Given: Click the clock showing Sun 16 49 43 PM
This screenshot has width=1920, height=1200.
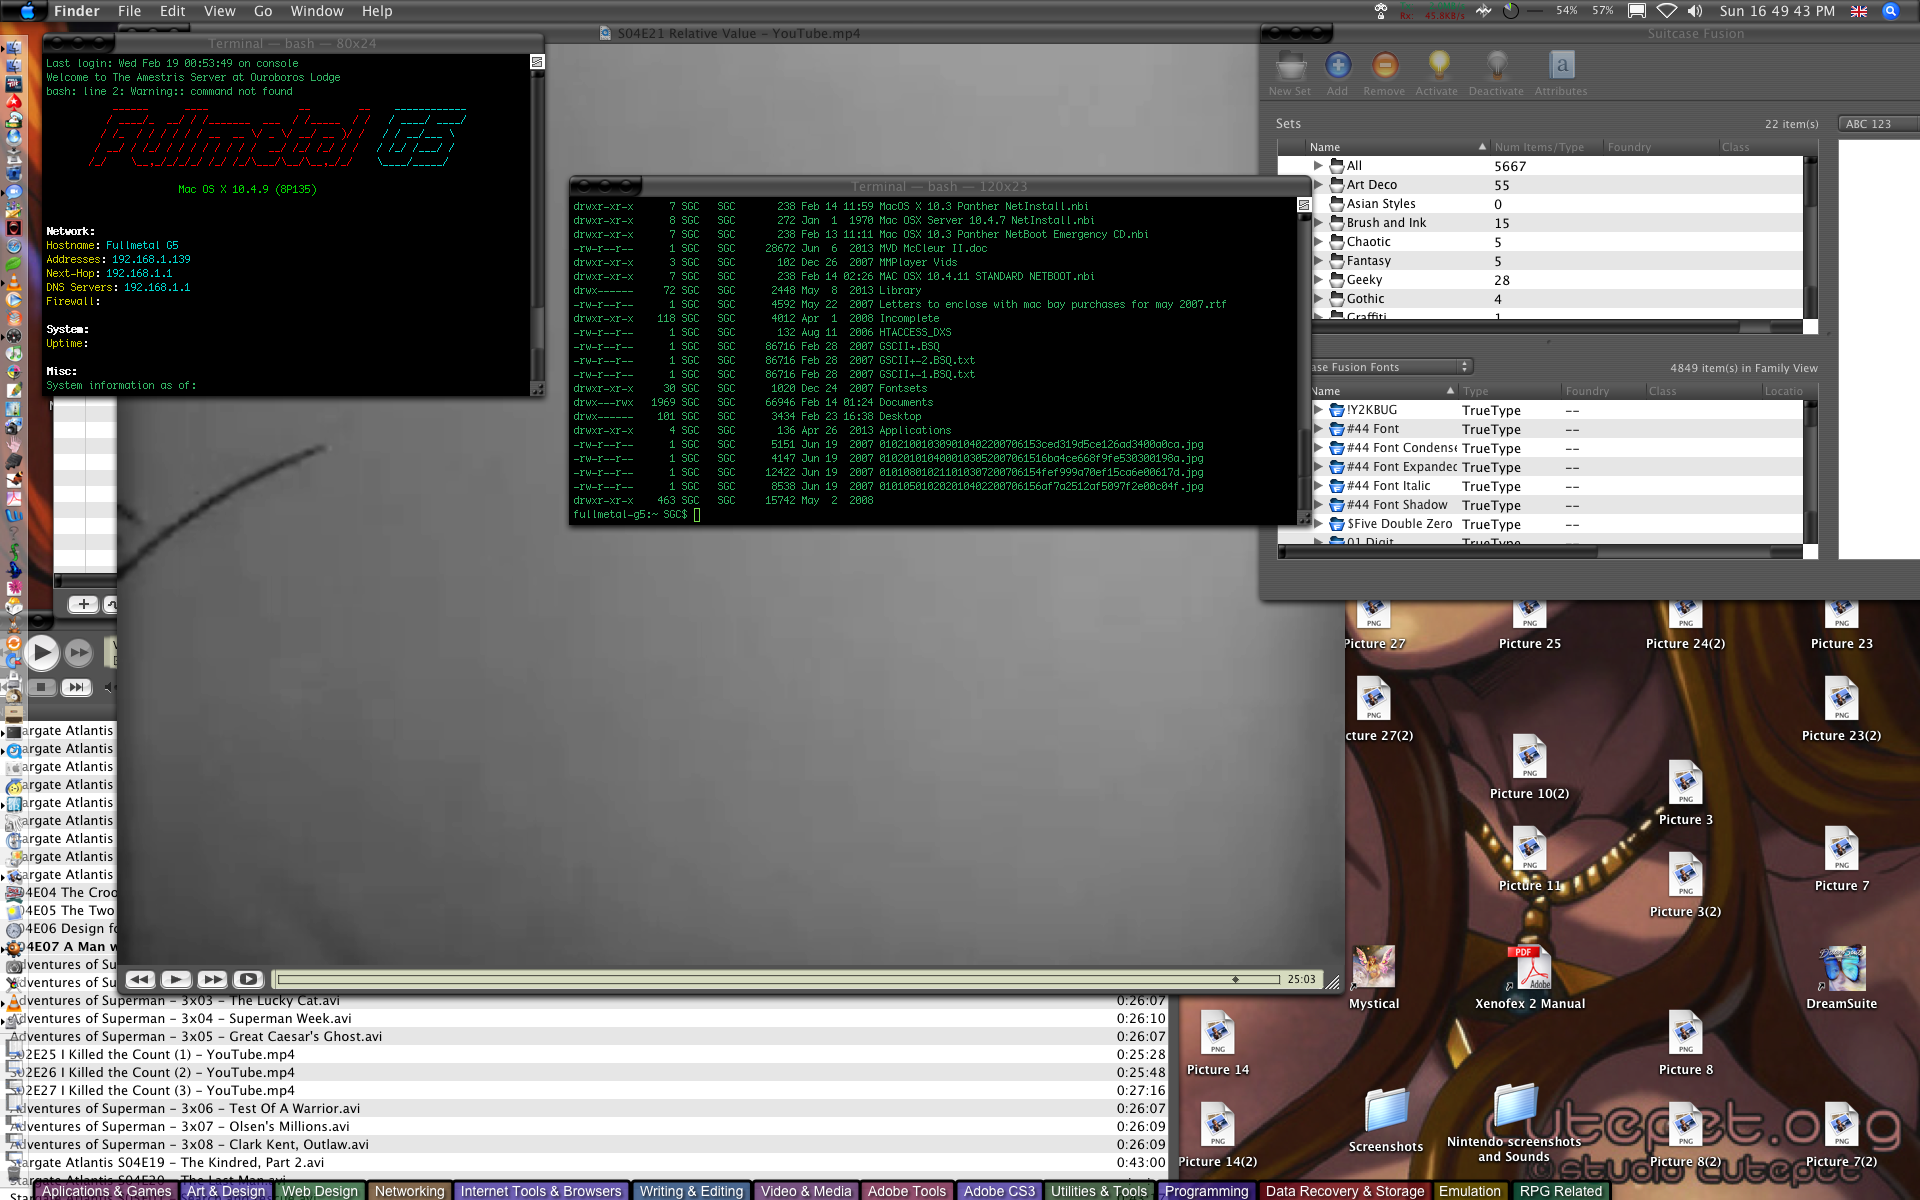Looking at the screenshot, I should pos(1777,11).
